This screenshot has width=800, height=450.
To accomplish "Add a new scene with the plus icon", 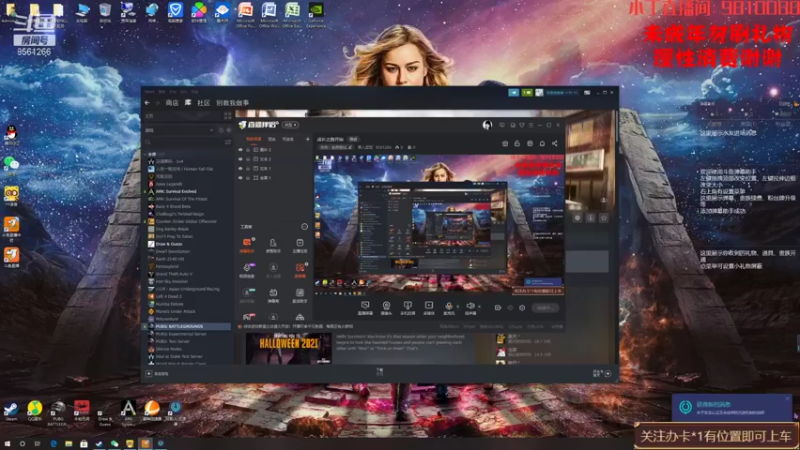I will click(x=308, y=139).
